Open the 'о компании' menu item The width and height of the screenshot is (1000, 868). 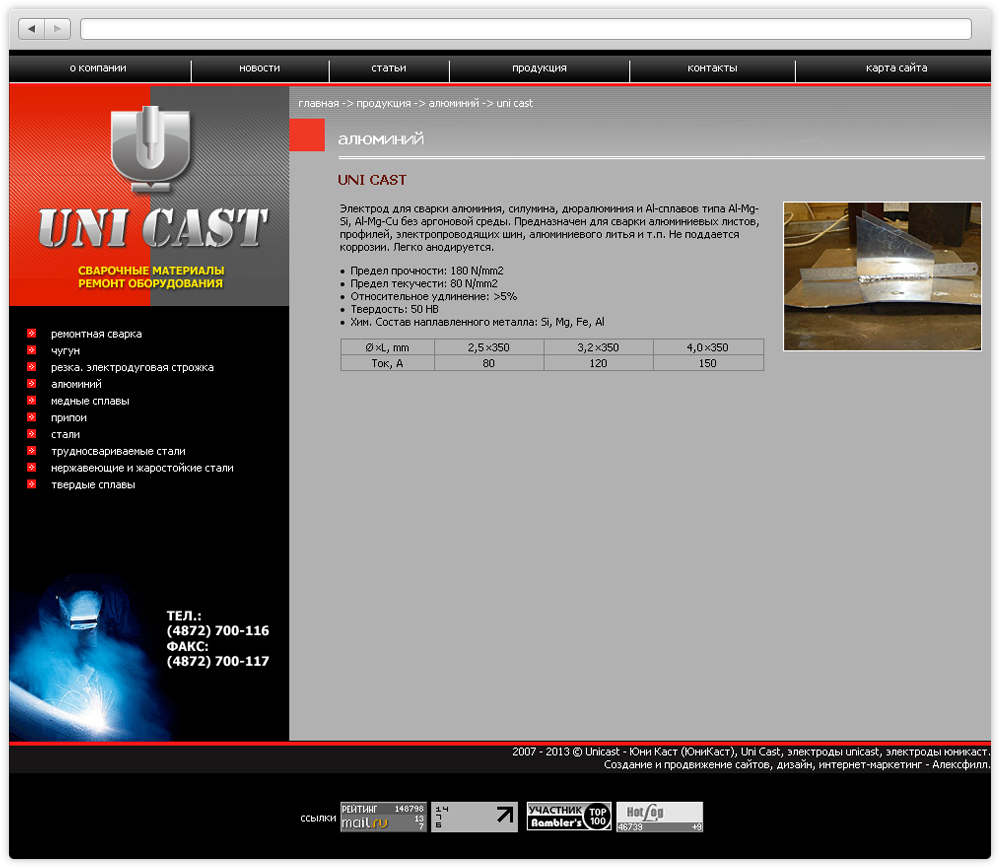point(98,68)
